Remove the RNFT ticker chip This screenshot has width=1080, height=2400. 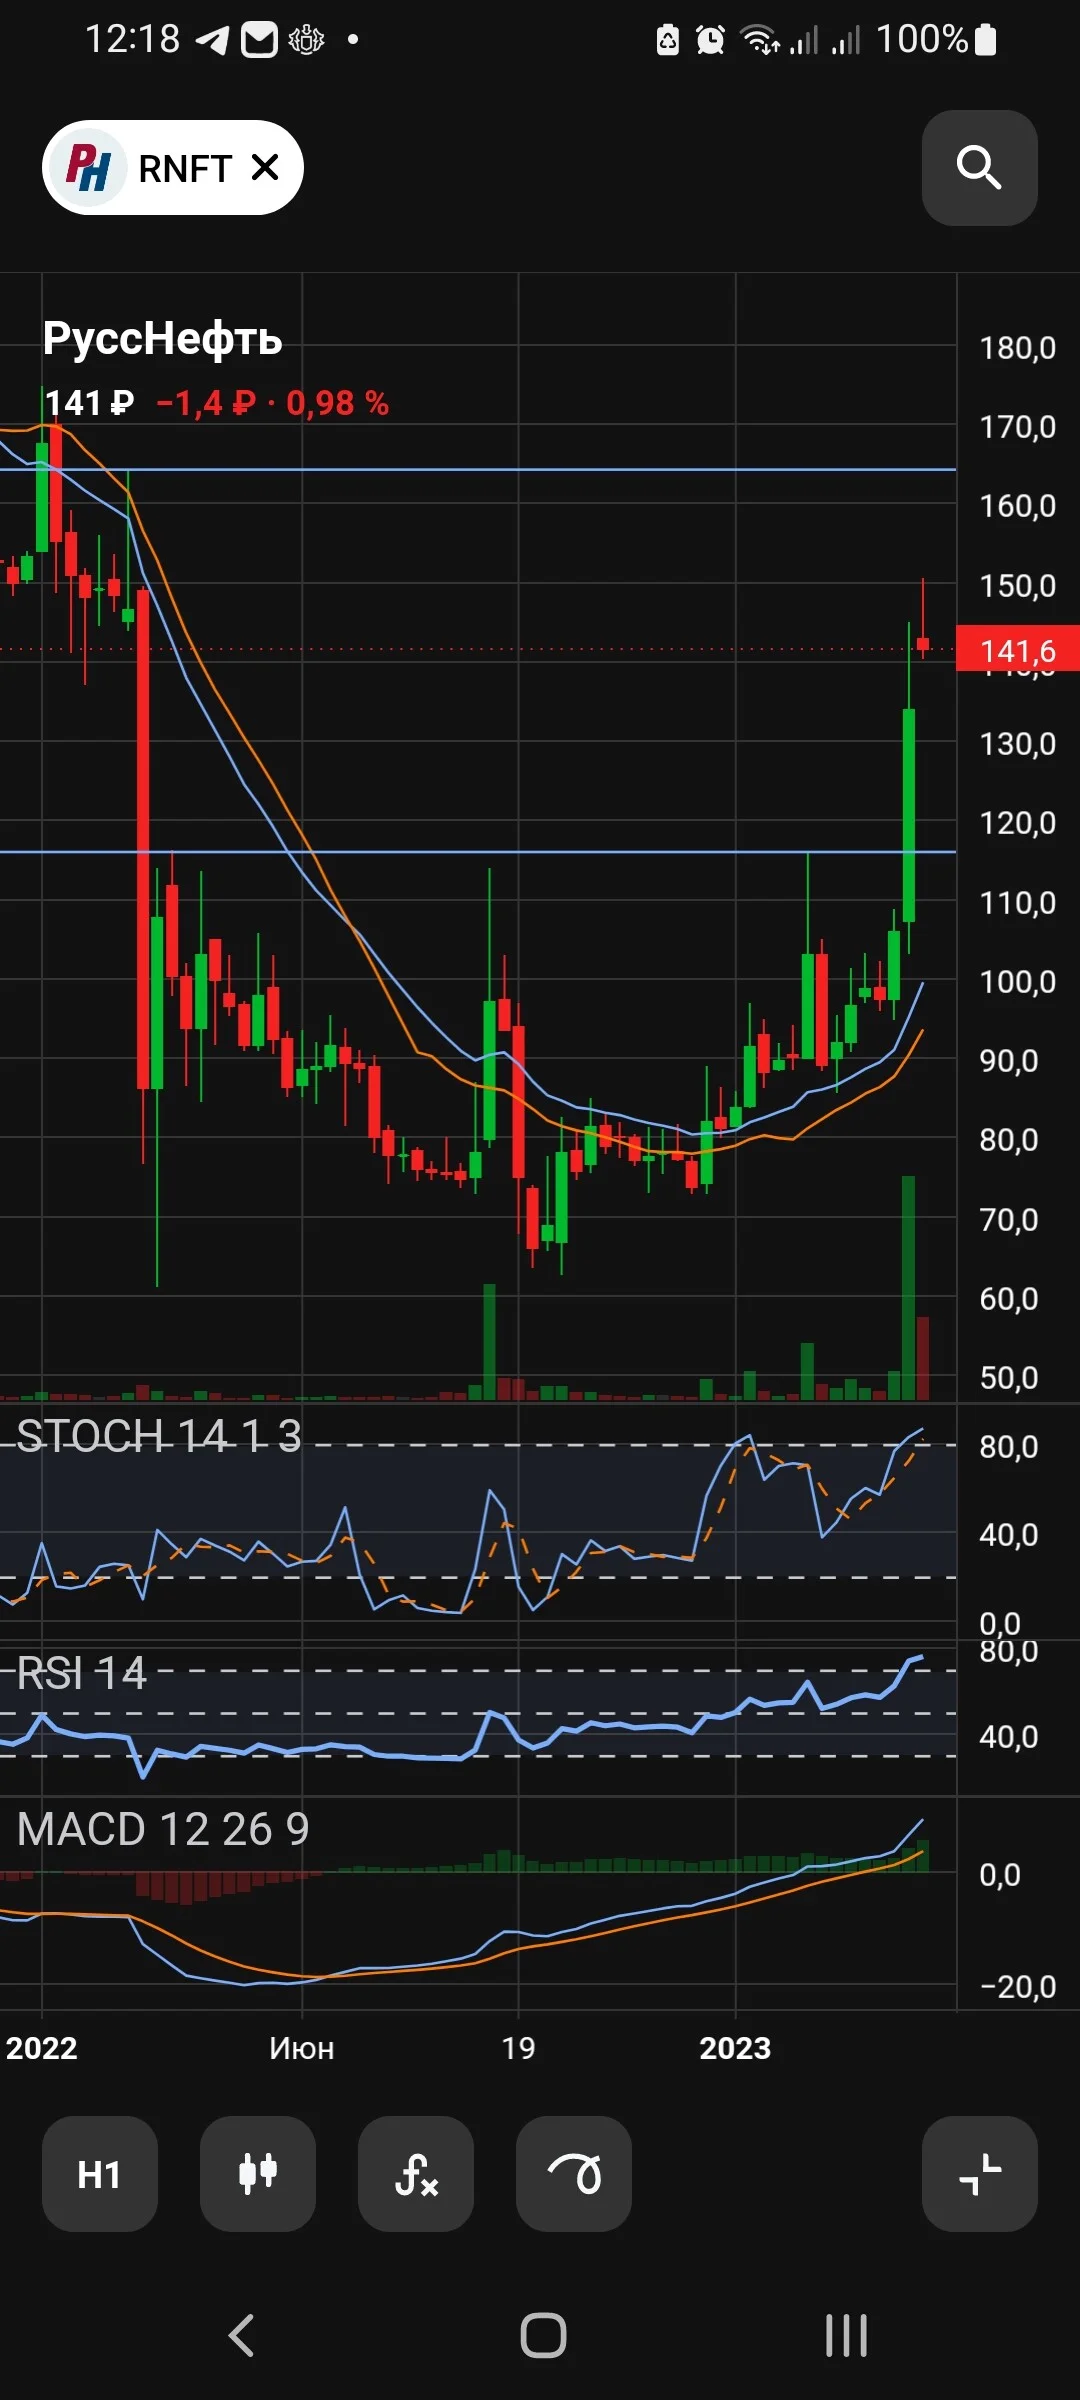pyautogui.click(x=265, y=167)
